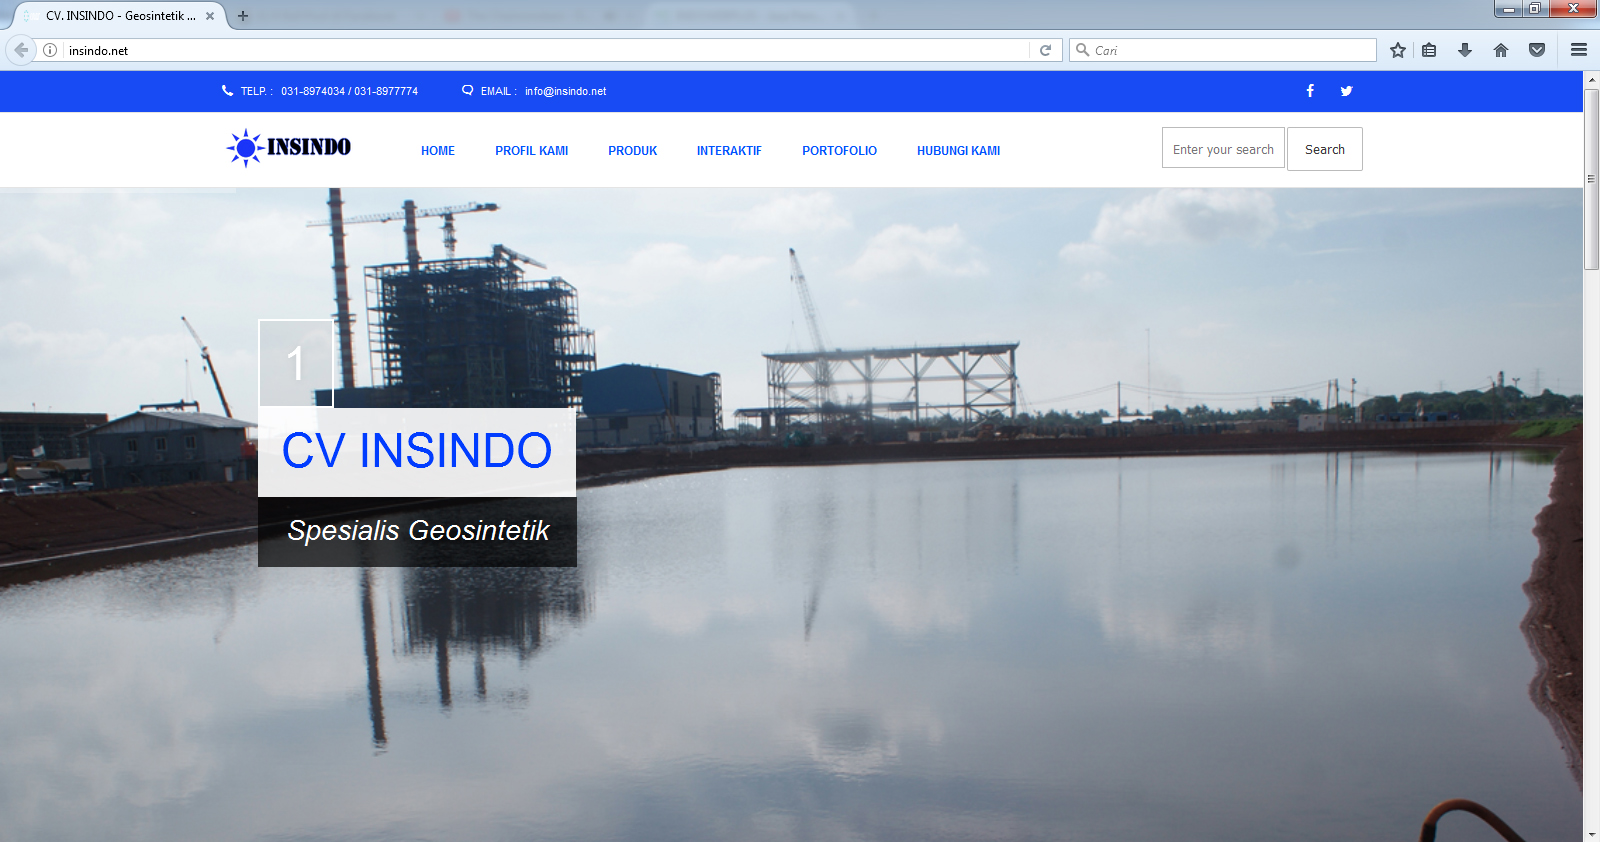Click the HUBUNGI KAMI link
This screenshot has width=1600, height=842.
(x=958, y=151)
